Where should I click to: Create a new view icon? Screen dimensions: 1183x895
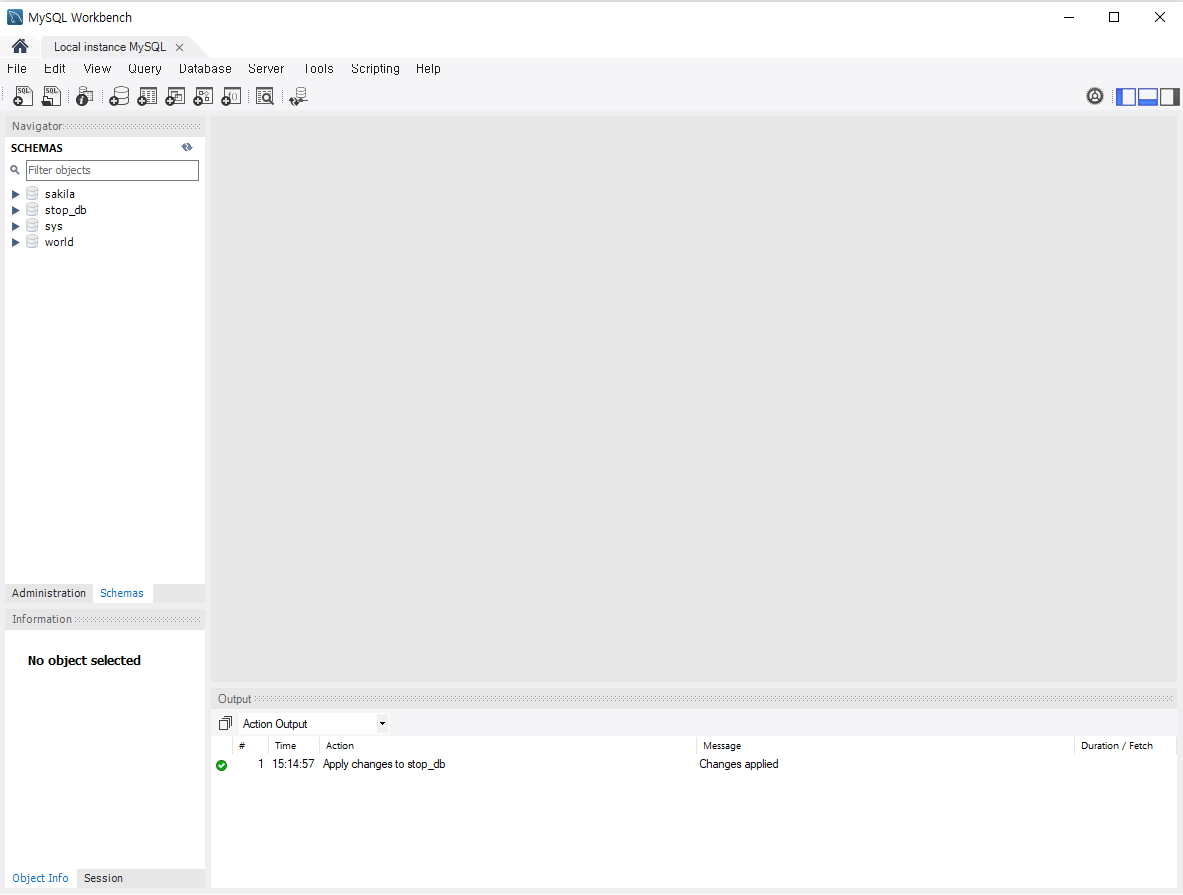tap(175, 96)
